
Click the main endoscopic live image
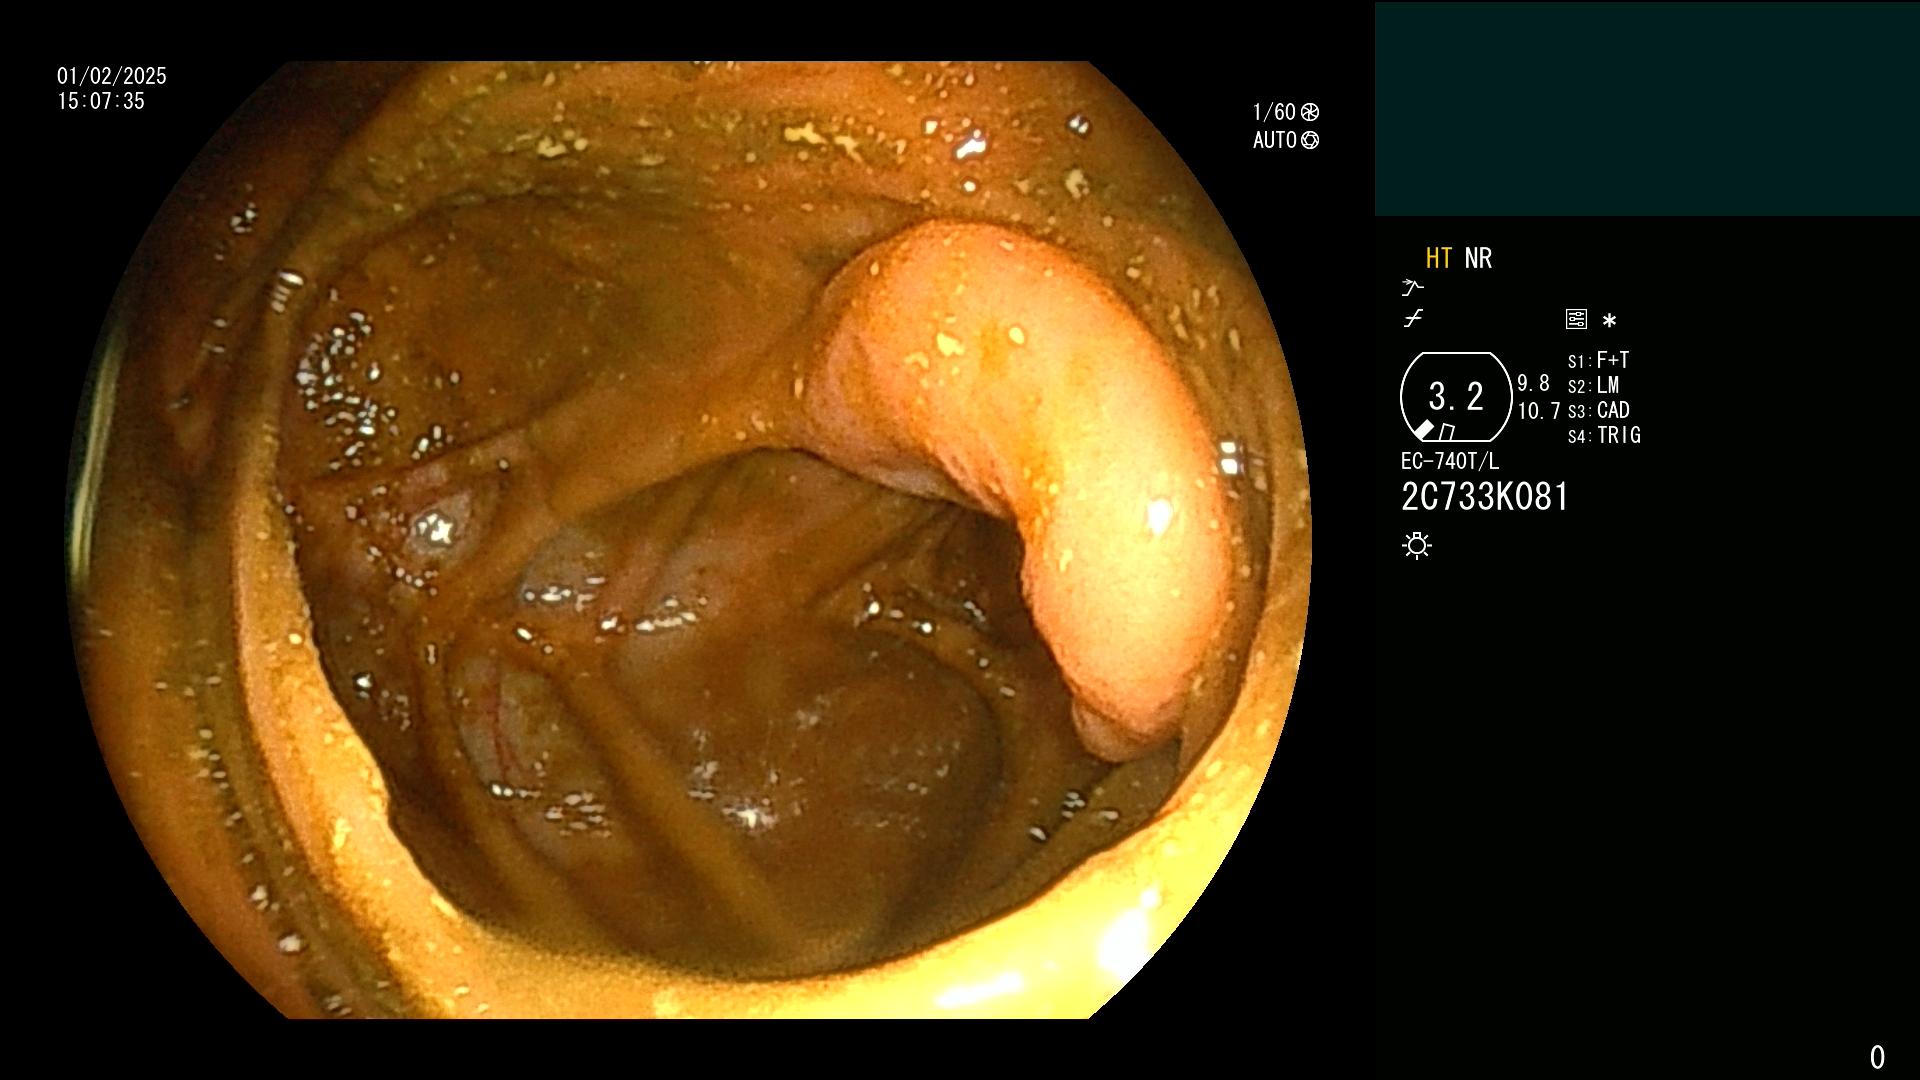pyautogui.click(x=688, y=540)
